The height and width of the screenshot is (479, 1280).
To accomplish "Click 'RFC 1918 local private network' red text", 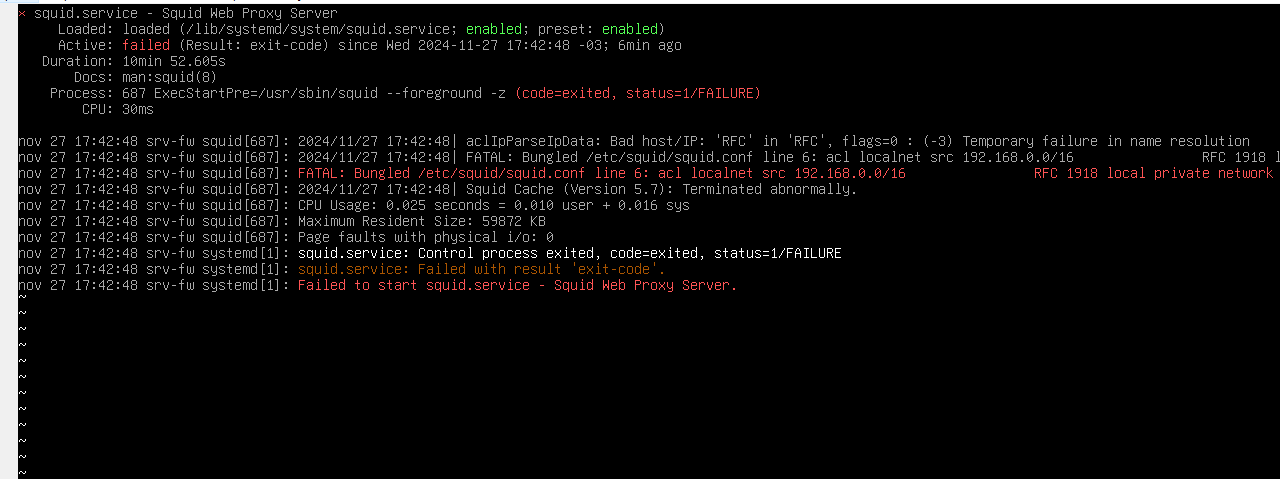I will tap(1153, 173).
